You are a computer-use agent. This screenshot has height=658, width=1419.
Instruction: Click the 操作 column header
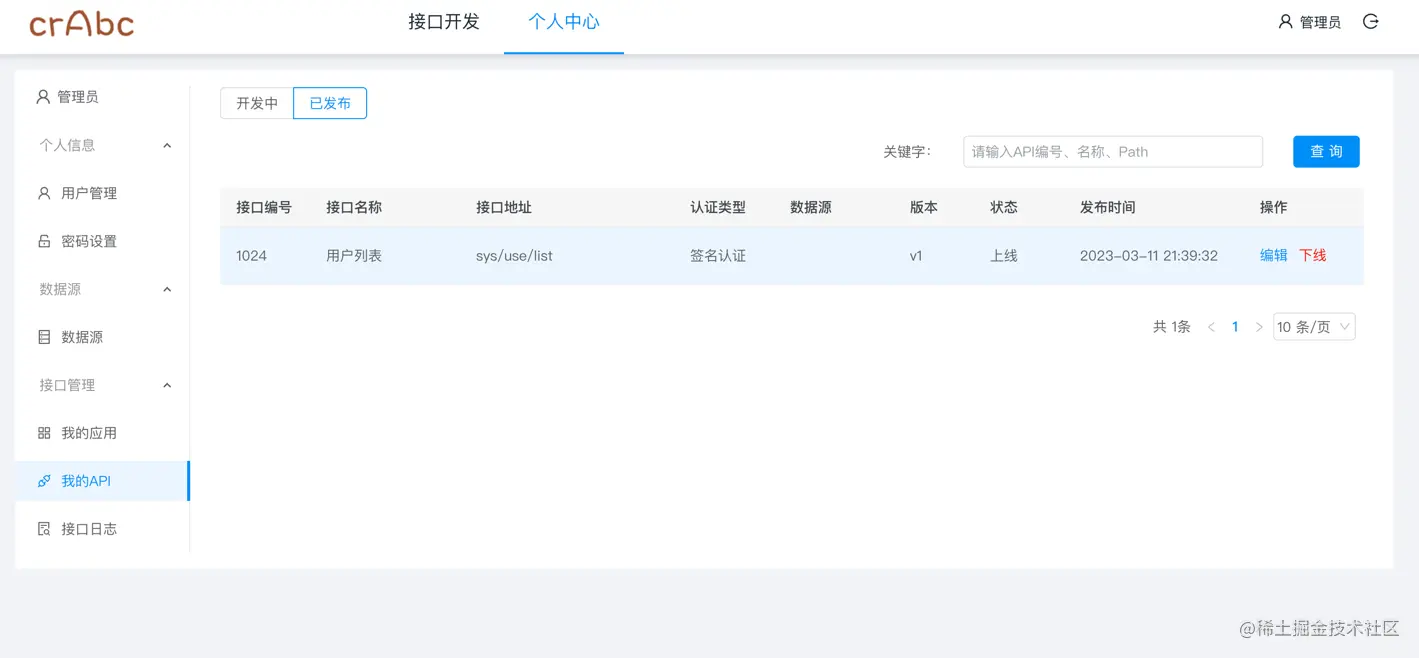tap(1274, 207)
